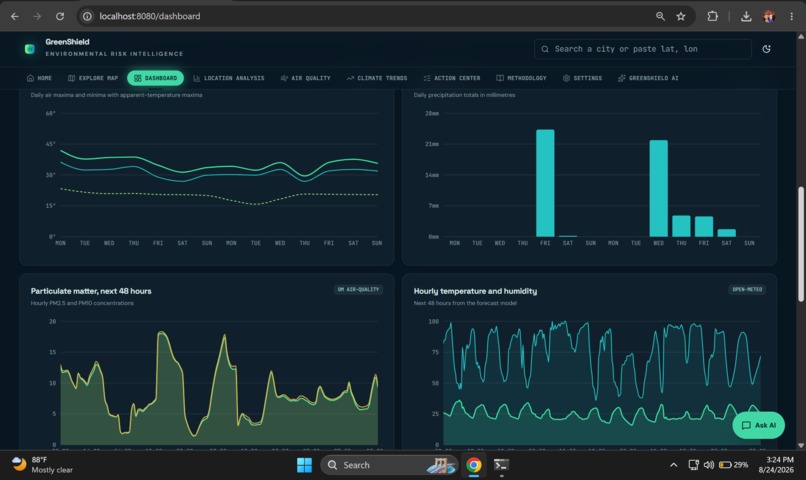Click the GreenShield logo icon
806x480 pixels.
click(30, 49)
